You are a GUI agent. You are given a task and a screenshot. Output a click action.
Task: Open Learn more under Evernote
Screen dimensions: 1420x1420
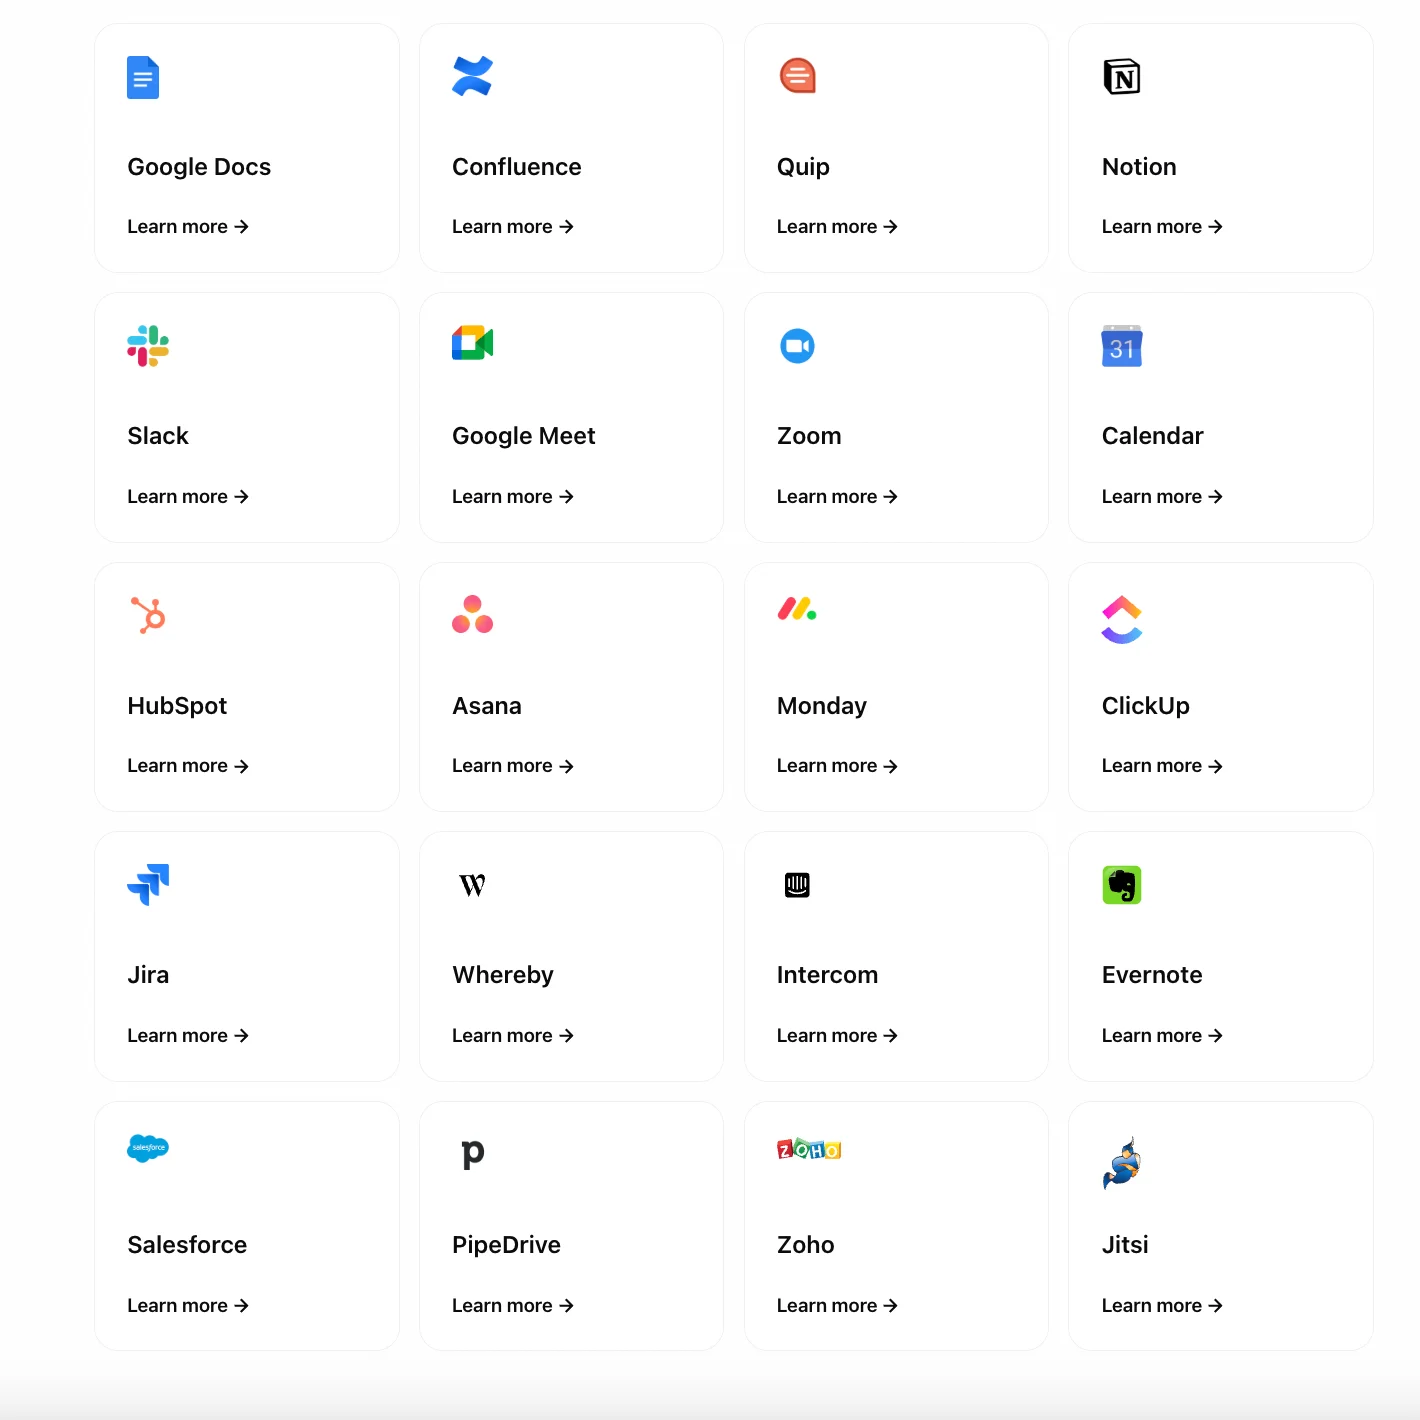1162,1036
